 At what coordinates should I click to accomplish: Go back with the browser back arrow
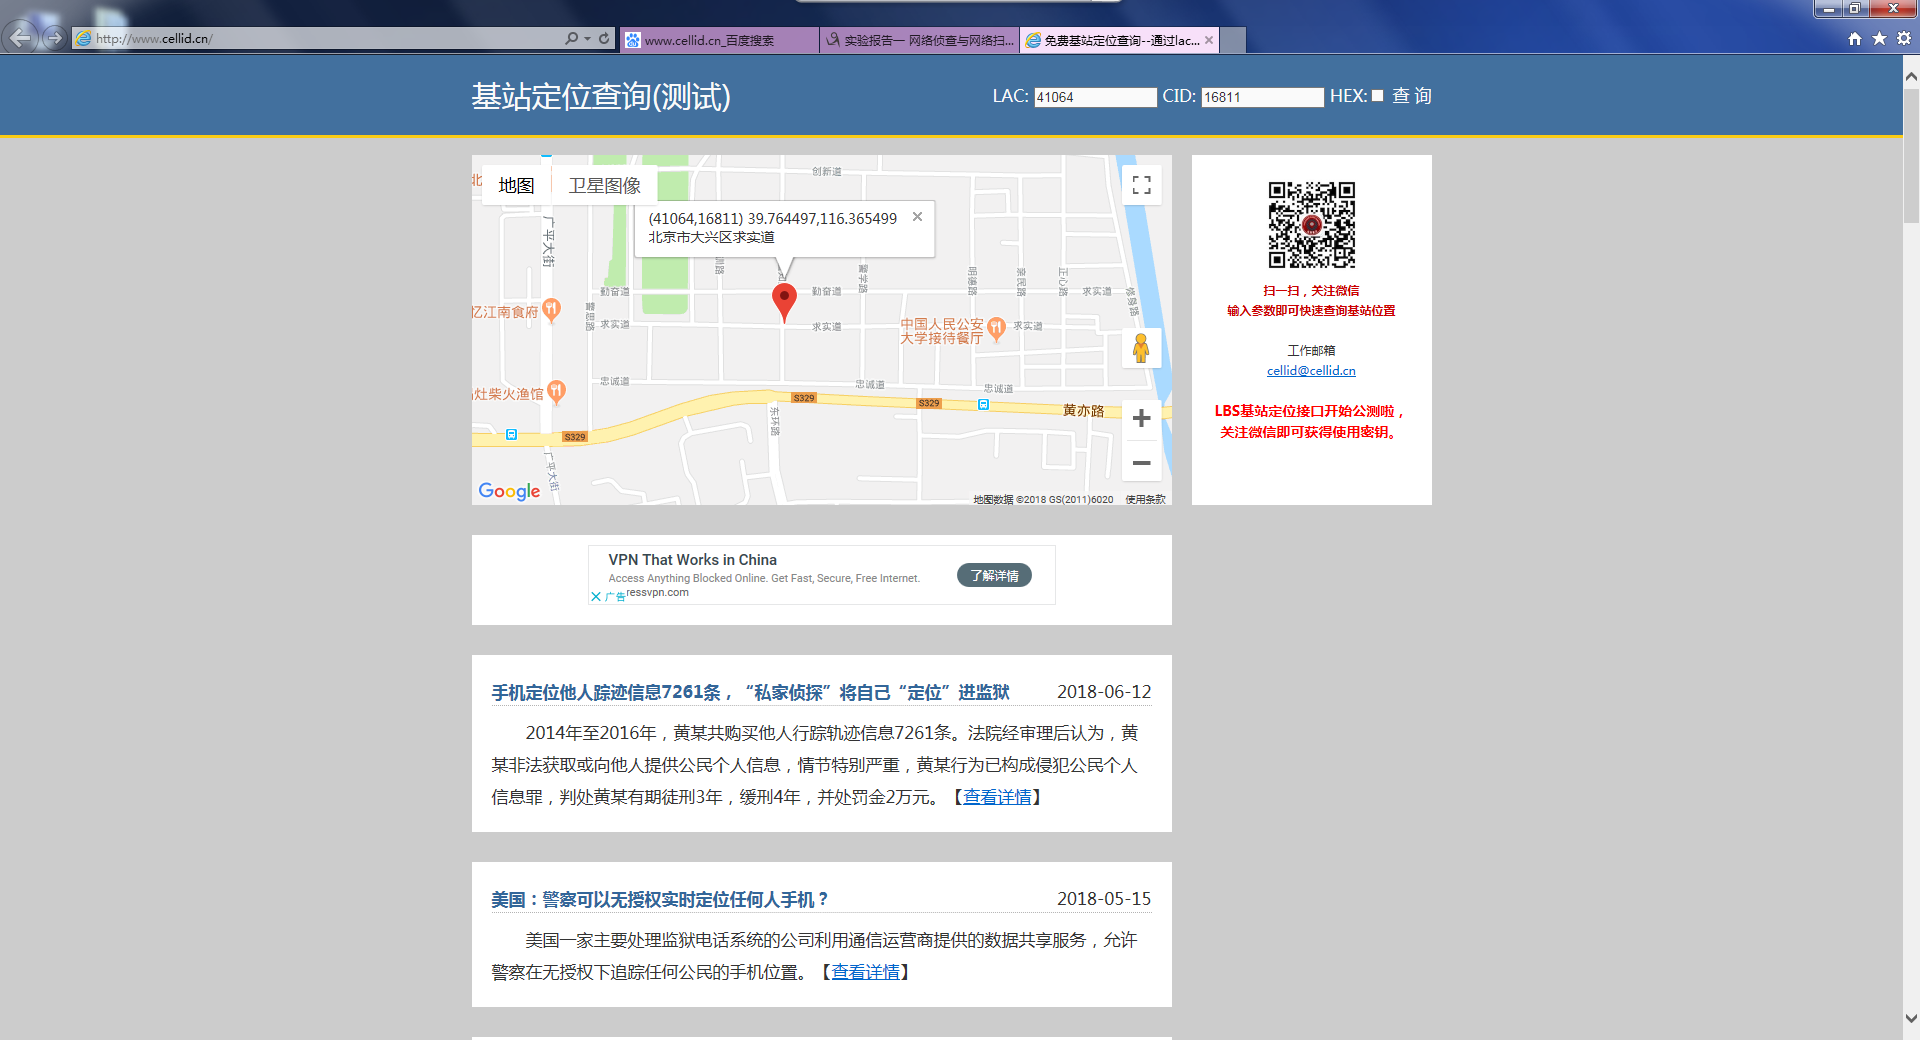(20, 38)
